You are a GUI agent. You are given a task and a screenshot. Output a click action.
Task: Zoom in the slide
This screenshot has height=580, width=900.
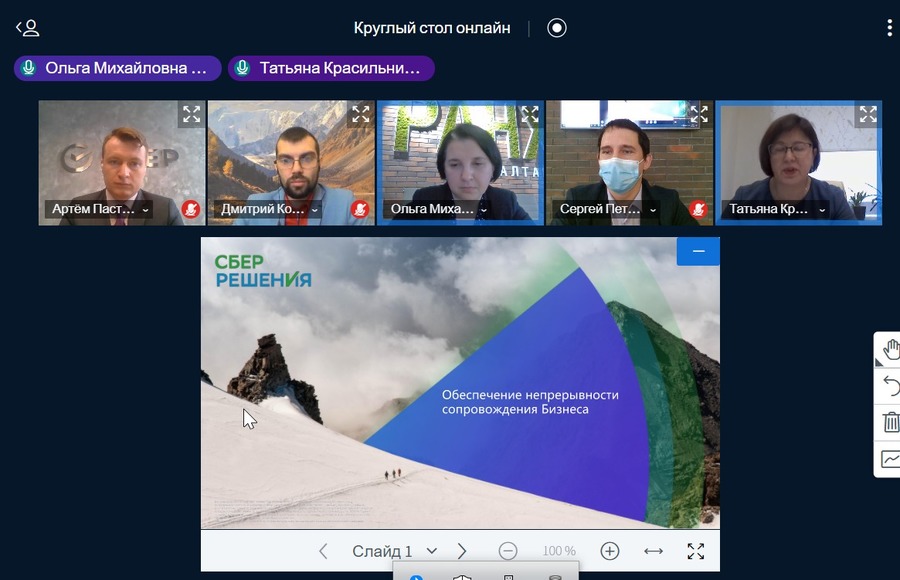(610, 551)
